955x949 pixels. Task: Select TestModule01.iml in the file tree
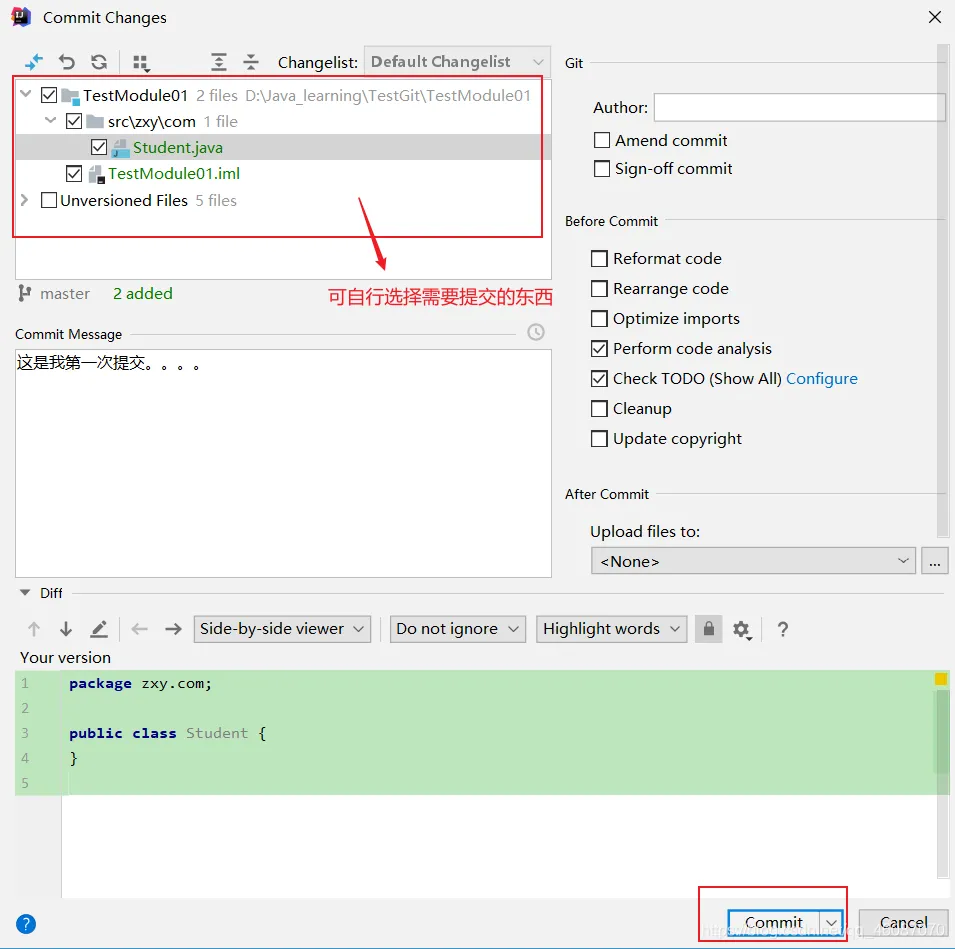click(174, 174)
